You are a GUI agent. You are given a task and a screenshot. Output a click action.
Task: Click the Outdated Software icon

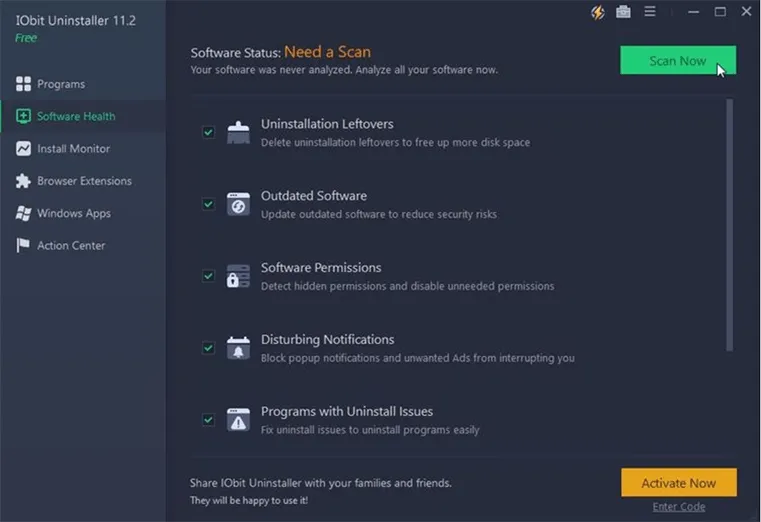pos(238,204)
